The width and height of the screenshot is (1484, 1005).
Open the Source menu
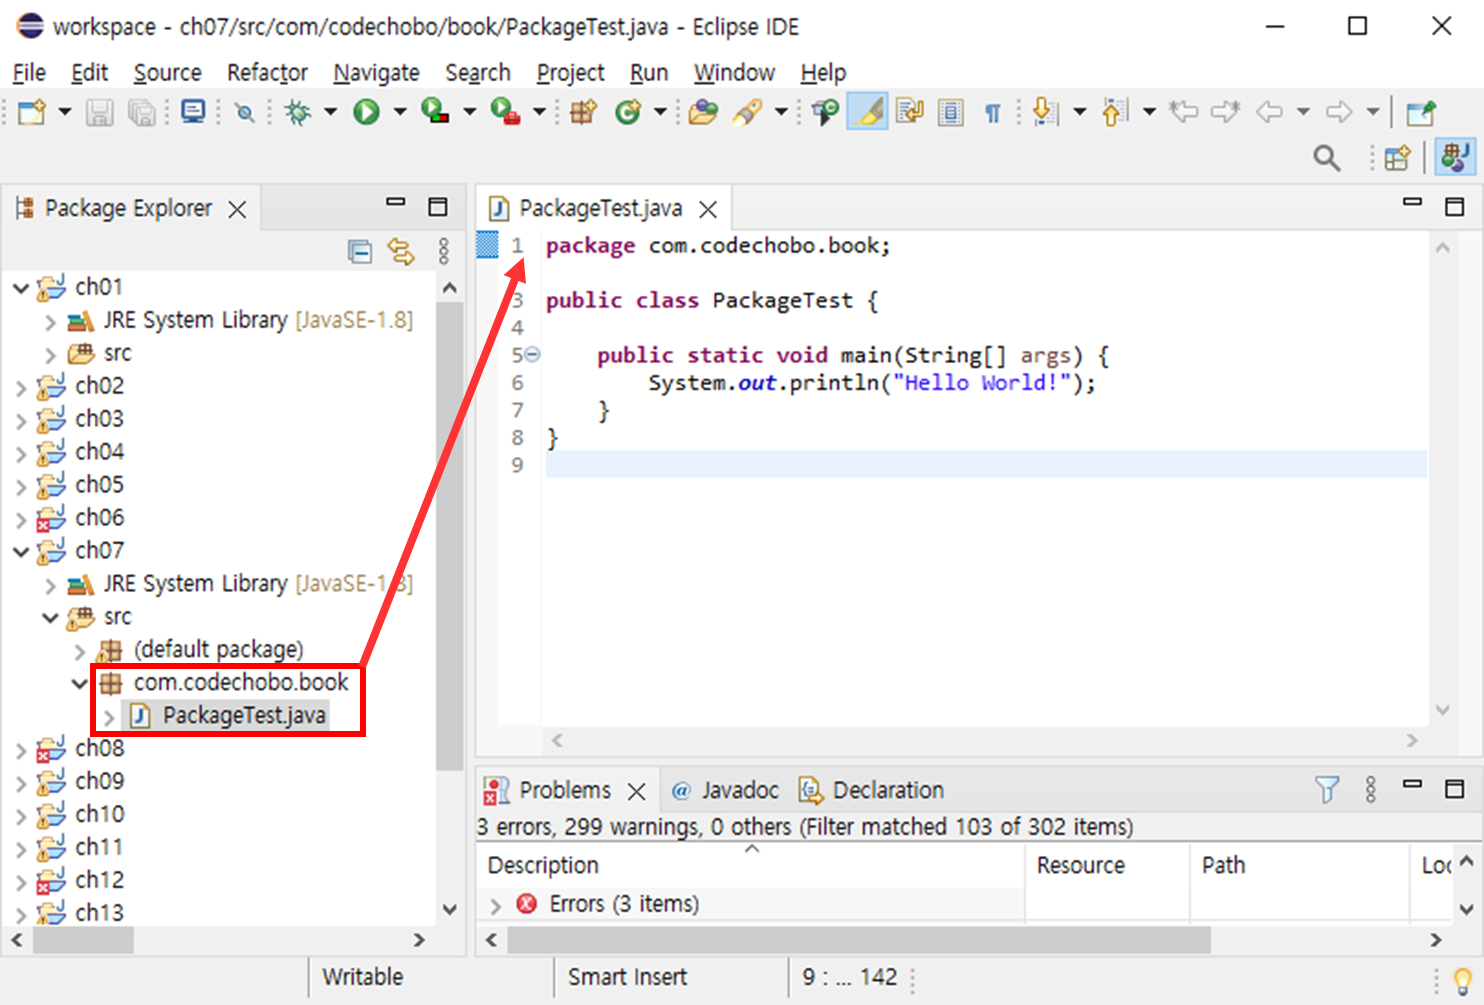[x=167, y=72]
